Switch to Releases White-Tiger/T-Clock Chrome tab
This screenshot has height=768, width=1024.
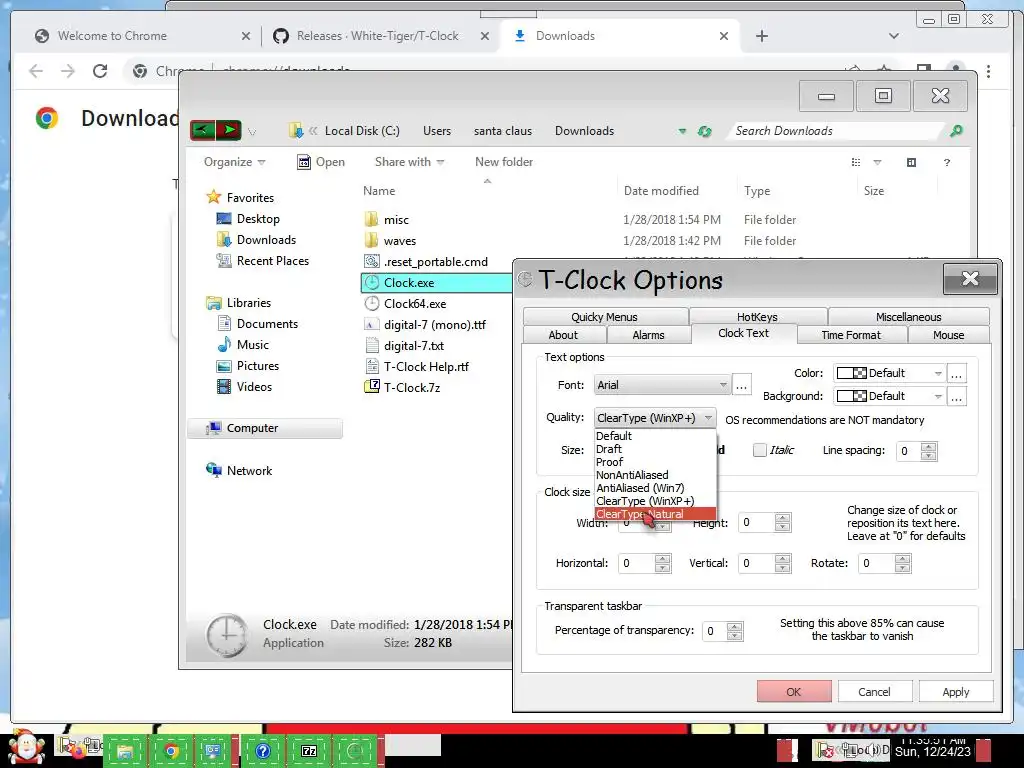(377, 36)
